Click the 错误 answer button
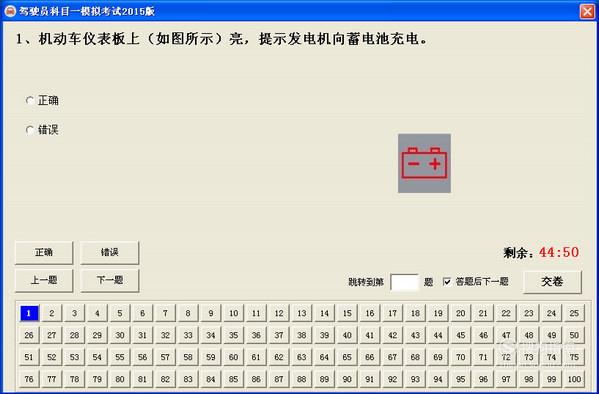Image resolution: width=599 pixels, height=394 pixels. pyautogui.click(x=110, y=252)
